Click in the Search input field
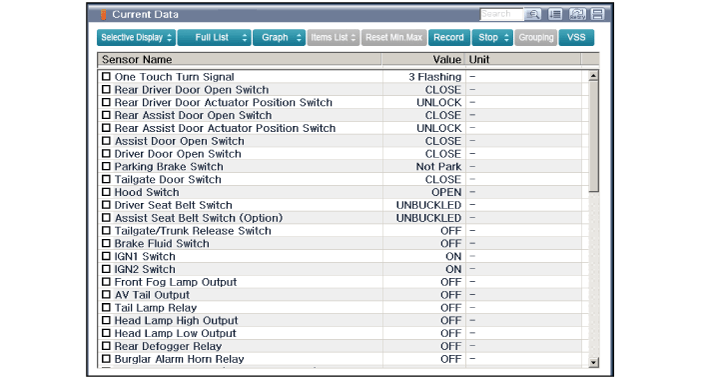Screen dimensions: 701x379 click(501, 14)
